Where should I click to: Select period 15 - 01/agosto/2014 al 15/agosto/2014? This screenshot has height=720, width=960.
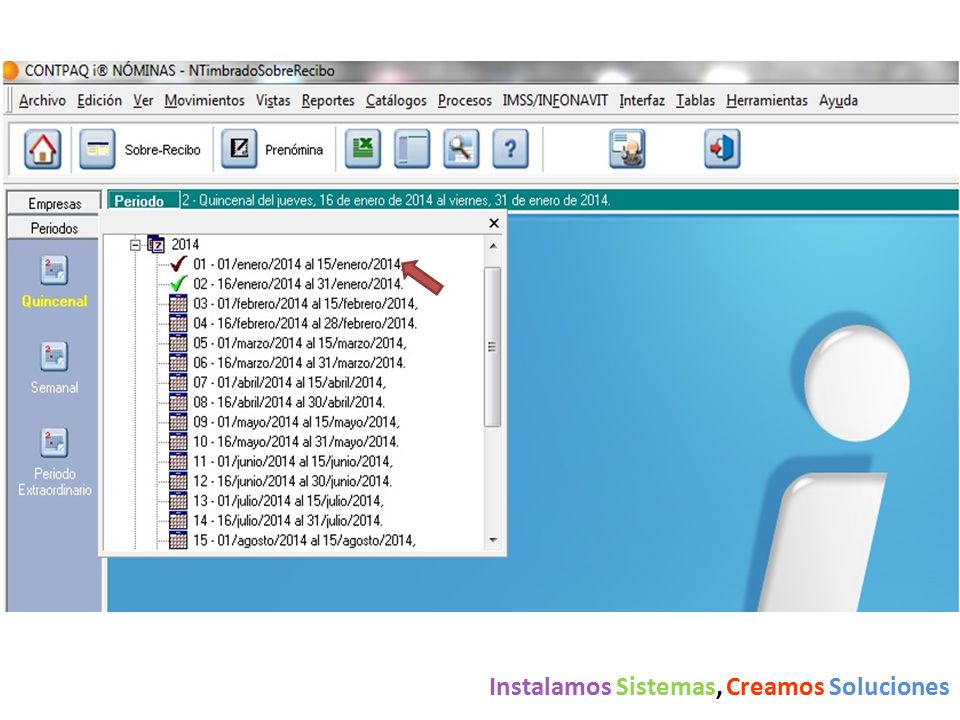(x=304, y=540)
